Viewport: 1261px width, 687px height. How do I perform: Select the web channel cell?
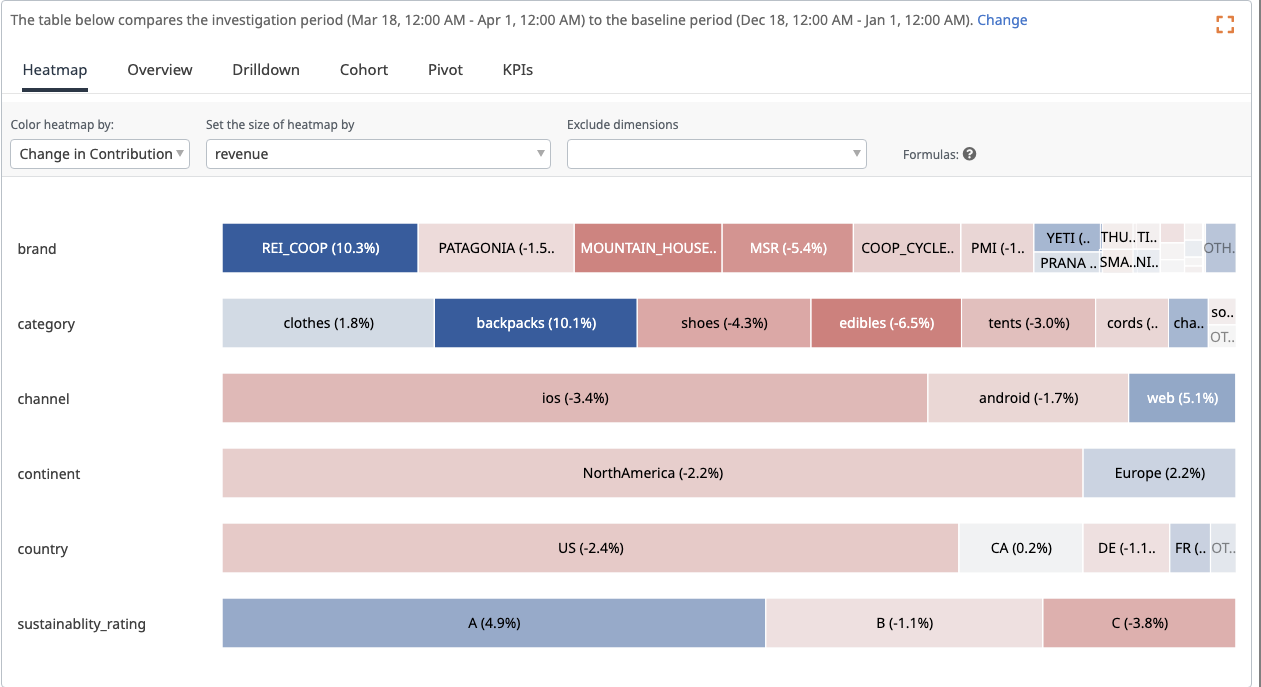[1181, 398]
